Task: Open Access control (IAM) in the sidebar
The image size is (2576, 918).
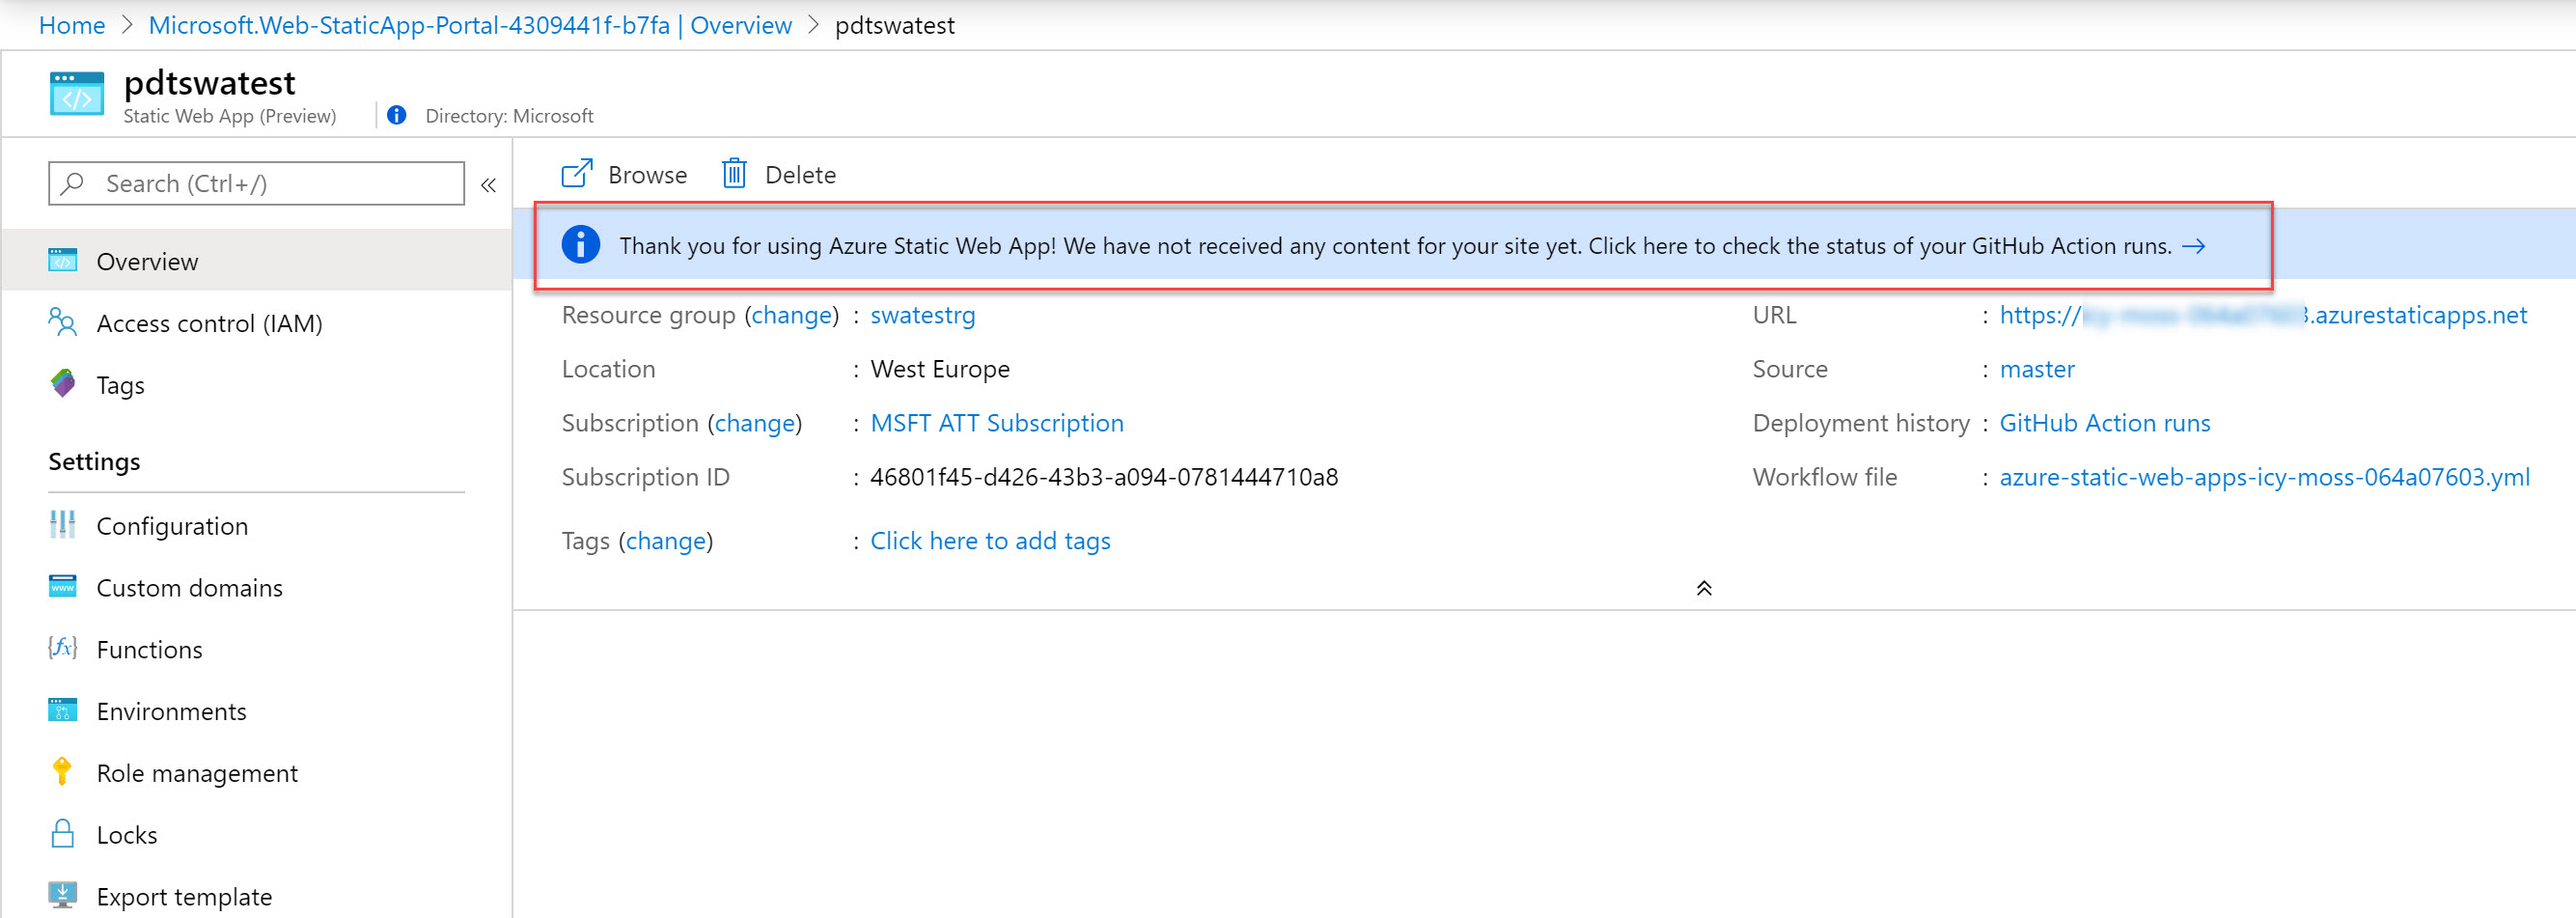Action: [209, 322]
